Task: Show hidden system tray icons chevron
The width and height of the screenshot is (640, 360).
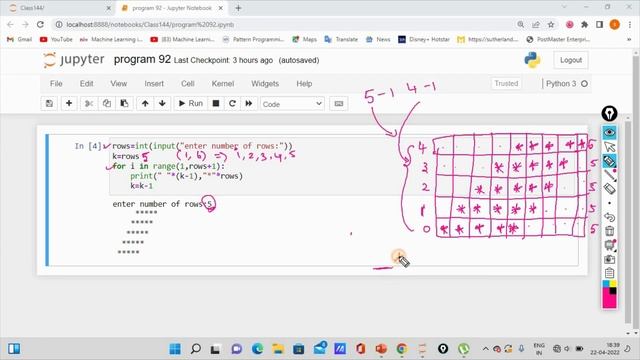Action: [485, 349]
